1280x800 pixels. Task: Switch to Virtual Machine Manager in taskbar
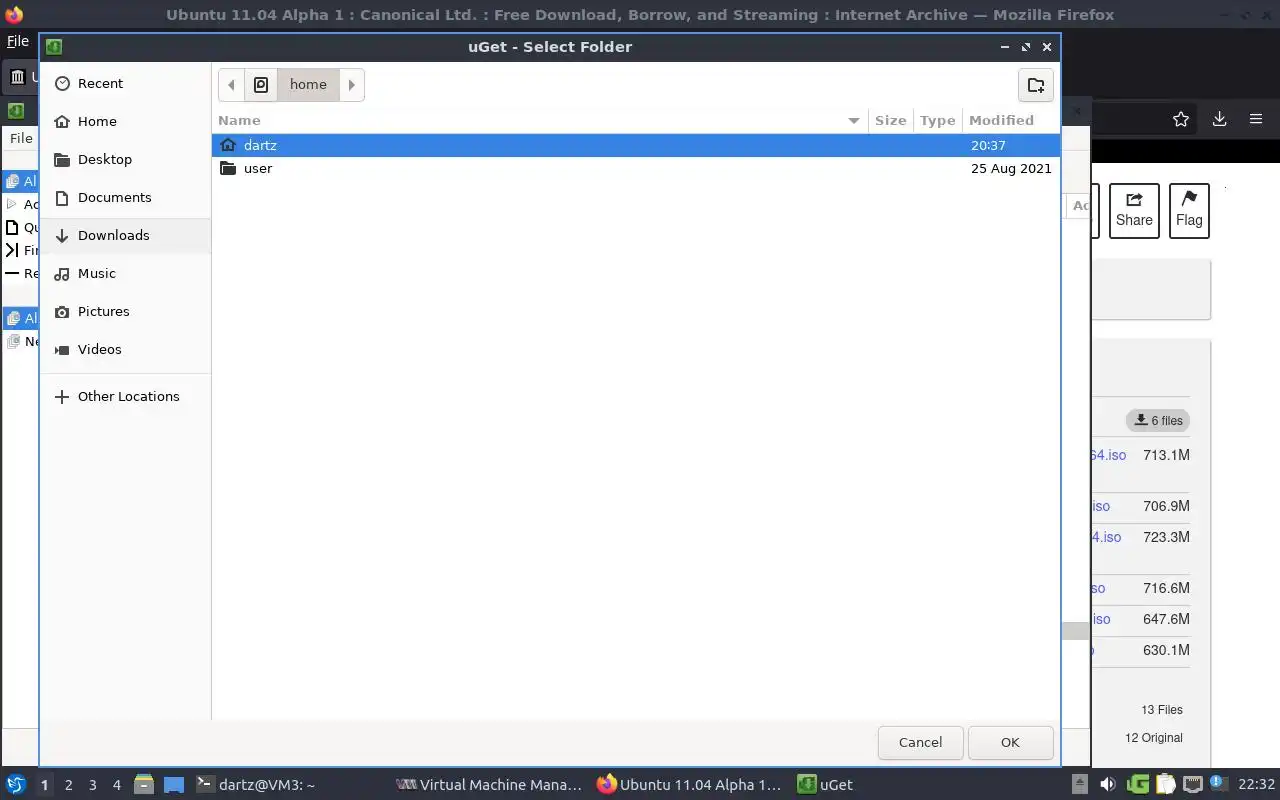click(x=489, y=785)
